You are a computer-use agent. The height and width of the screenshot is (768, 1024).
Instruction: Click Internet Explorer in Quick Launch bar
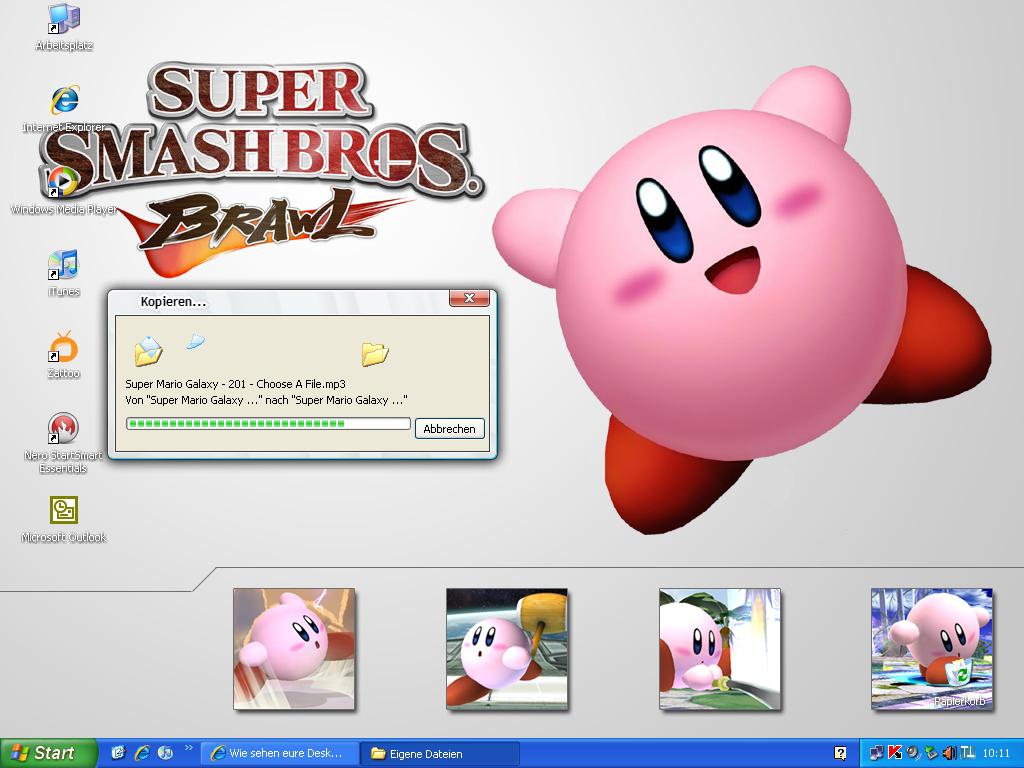pyautogui.click(x=142, y=752)
